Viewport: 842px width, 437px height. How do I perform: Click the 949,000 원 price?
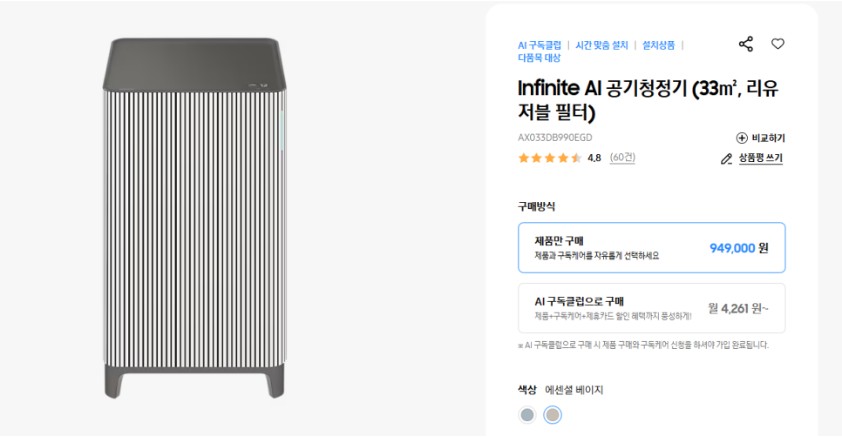coord(739,248)
